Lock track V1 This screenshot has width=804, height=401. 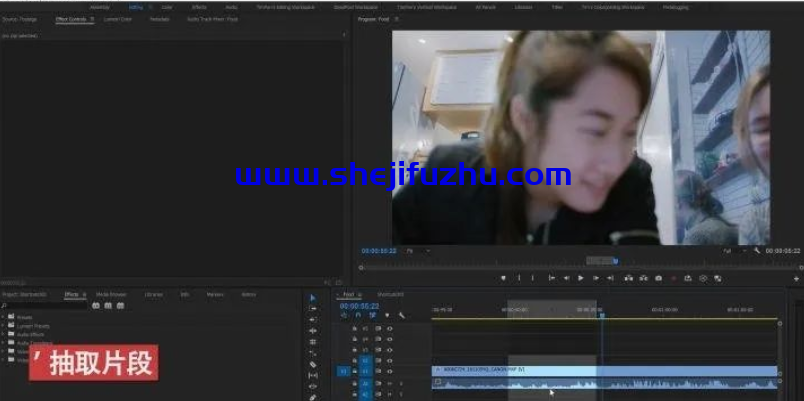click(x=354, y=371)
